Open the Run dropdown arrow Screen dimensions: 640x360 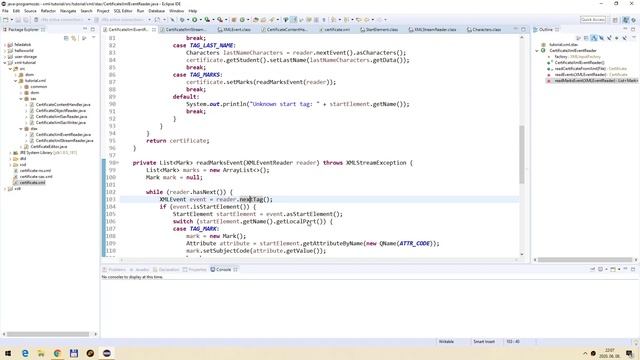coord(200,20)
